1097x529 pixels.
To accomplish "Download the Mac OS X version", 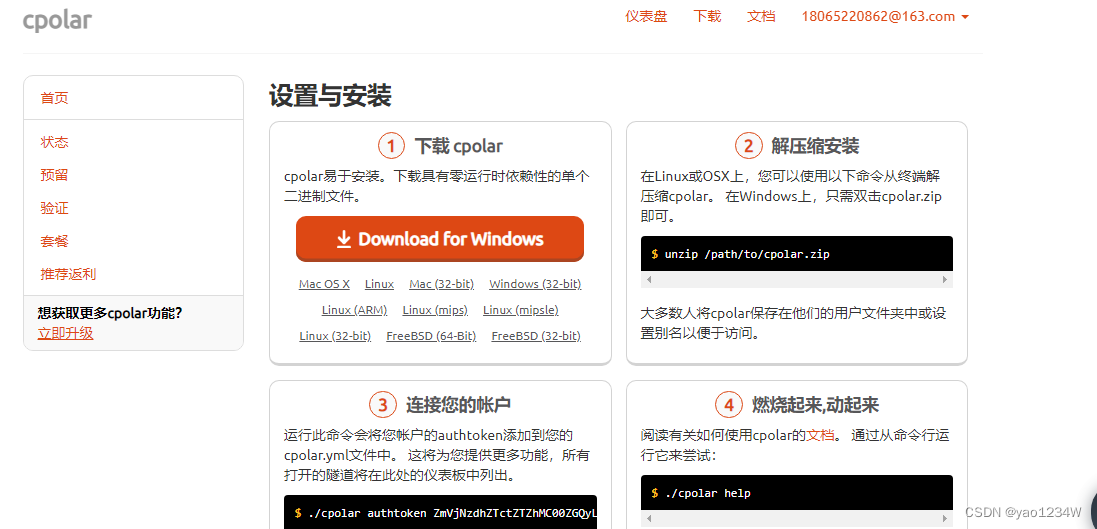I will tap(324, 284).
